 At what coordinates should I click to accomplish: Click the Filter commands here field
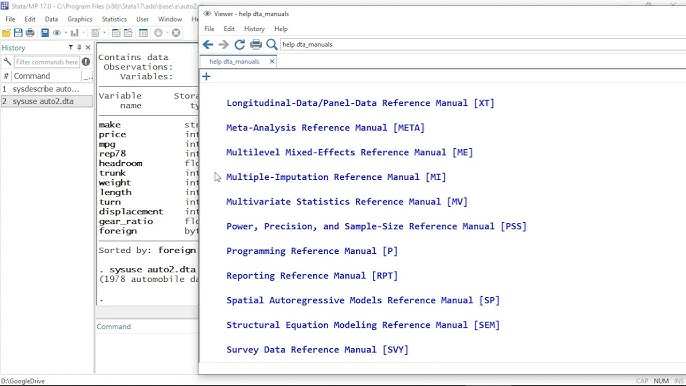pyautogui.click(x=47, y=62)
